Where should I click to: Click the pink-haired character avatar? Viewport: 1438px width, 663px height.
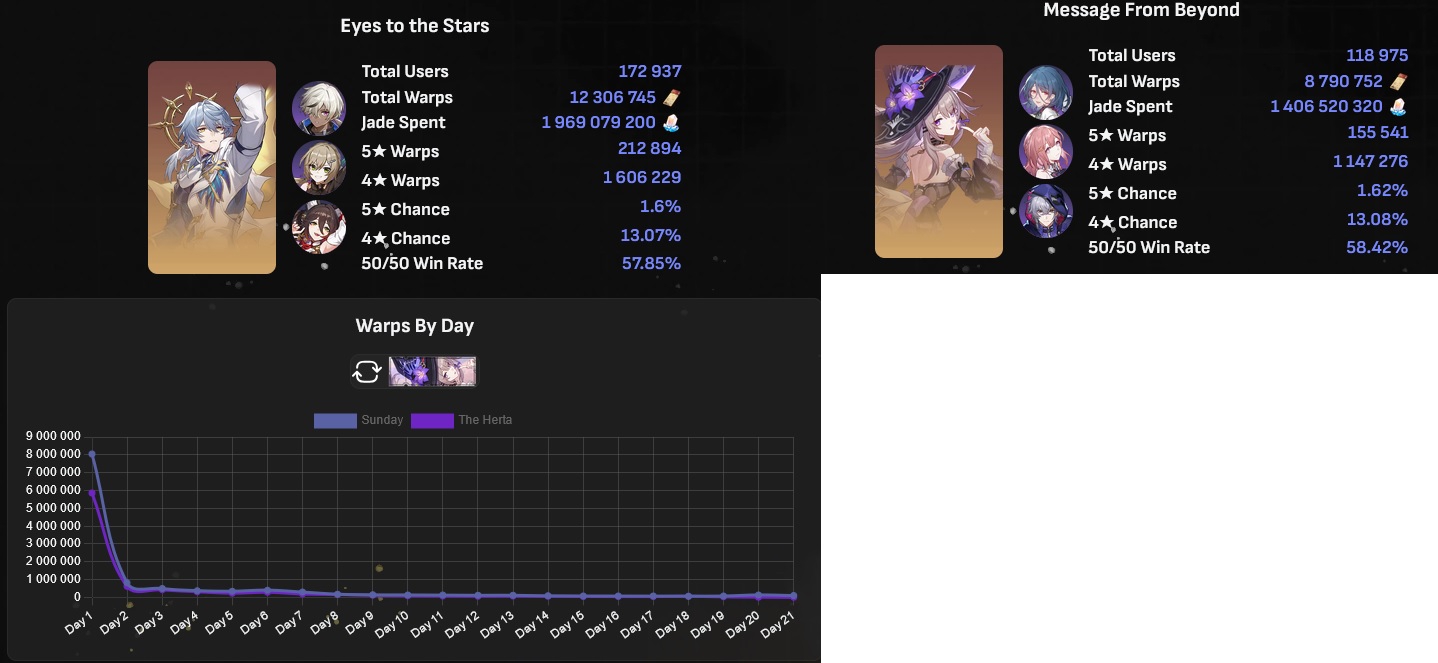tap(1046, 152)
